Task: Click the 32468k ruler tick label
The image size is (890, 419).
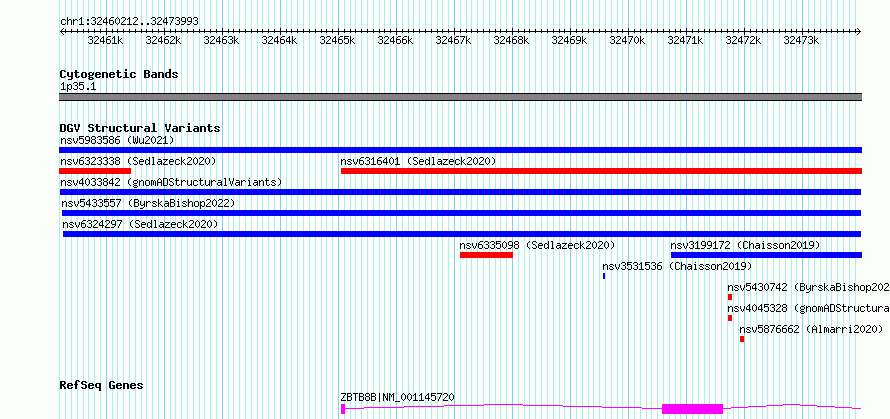Action: [x=511, y=40]
